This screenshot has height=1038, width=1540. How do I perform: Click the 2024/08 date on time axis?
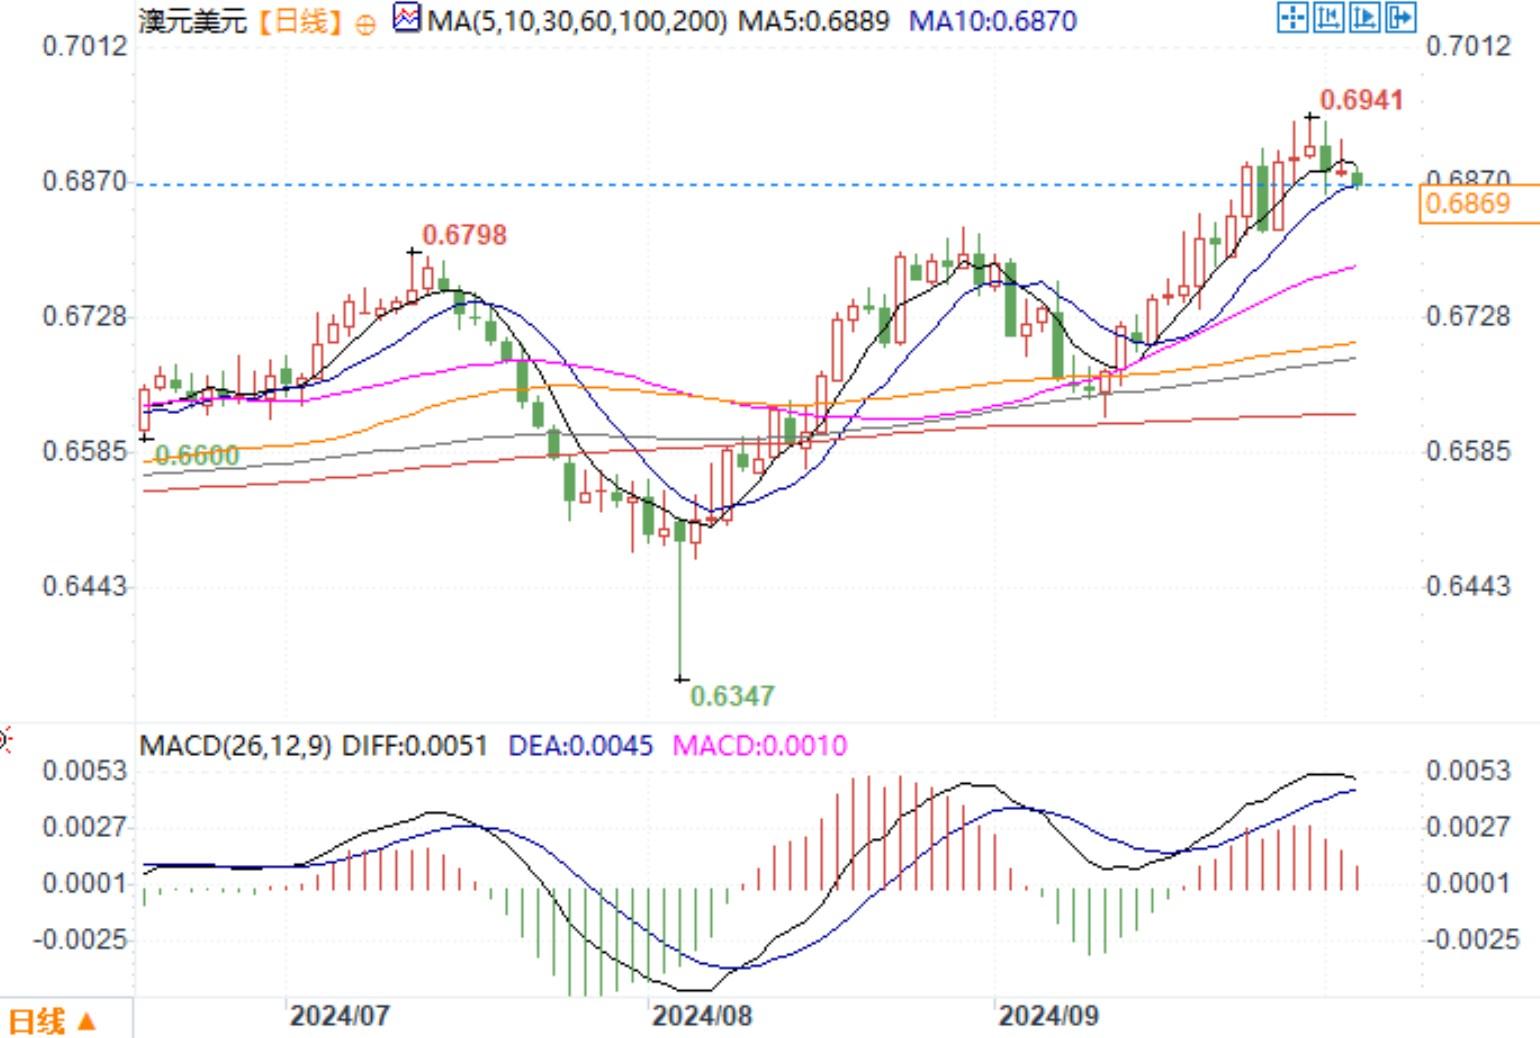pyautogui.click(x=701, y=1016)
